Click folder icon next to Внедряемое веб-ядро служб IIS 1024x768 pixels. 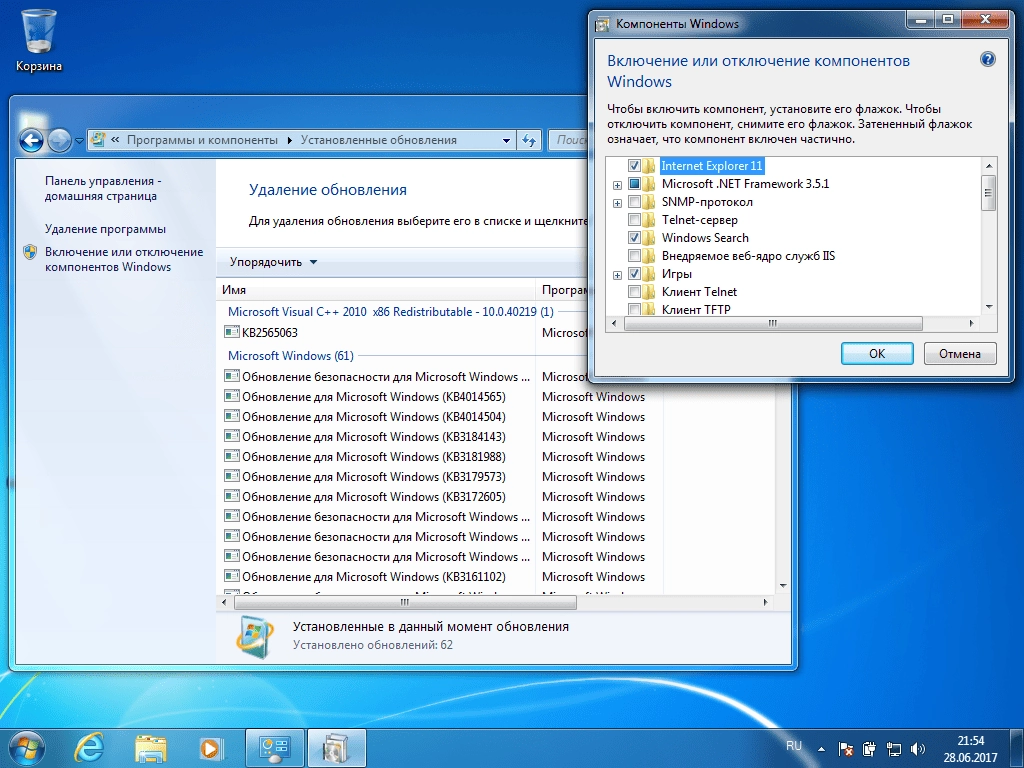pos(648,255)
